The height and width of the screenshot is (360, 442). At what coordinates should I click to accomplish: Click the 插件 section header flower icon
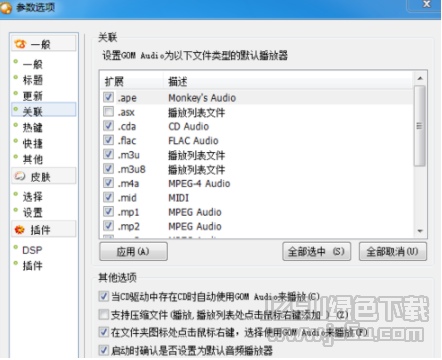click(x=20, y=229)
